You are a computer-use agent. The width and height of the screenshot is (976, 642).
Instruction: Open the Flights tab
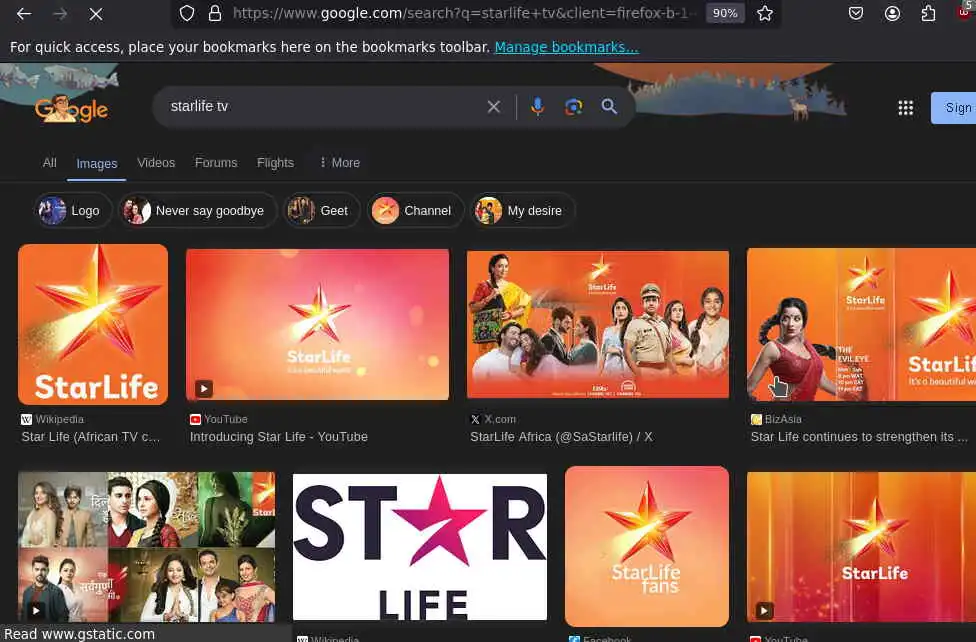[x=275, y=163]
